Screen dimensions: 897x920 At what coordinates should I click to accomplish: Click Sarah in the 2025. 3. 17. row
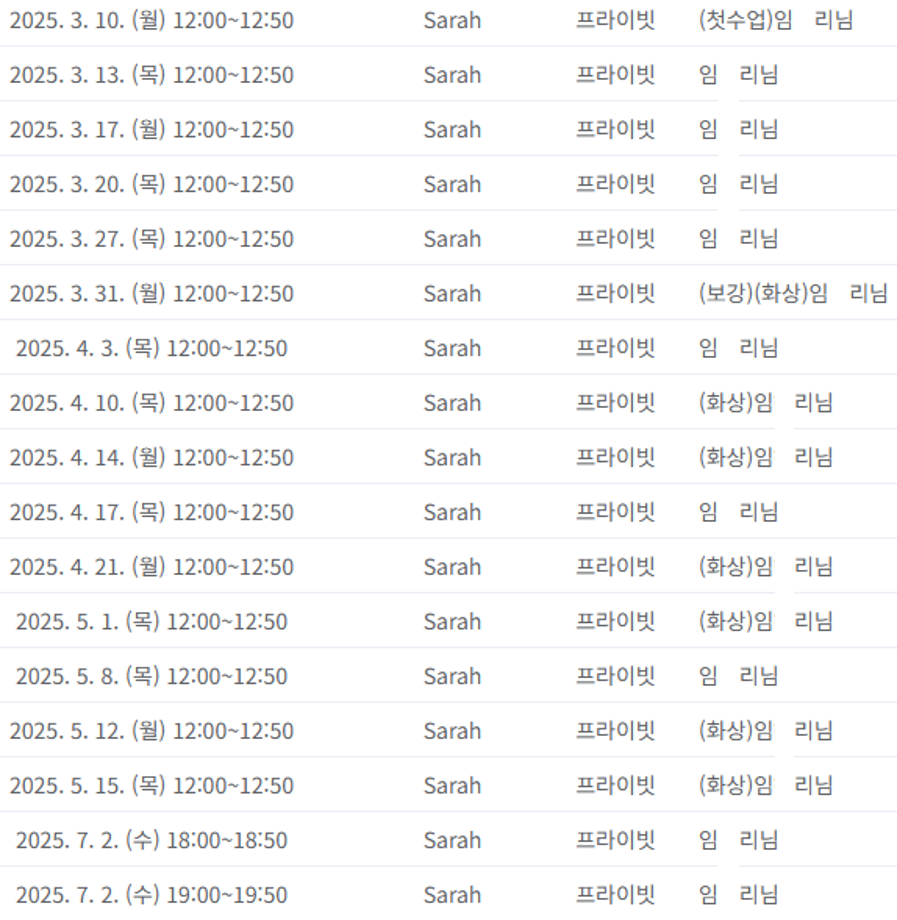pos(452,130)
